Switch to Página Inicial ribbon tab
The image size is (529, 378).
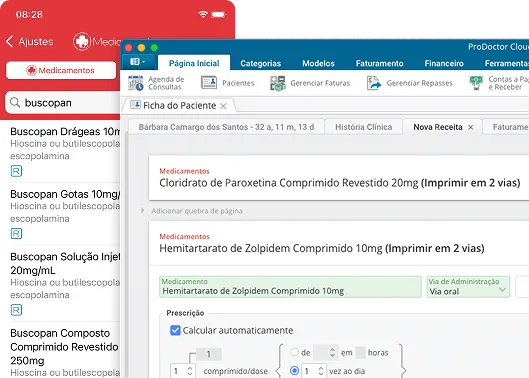point(194,63)
